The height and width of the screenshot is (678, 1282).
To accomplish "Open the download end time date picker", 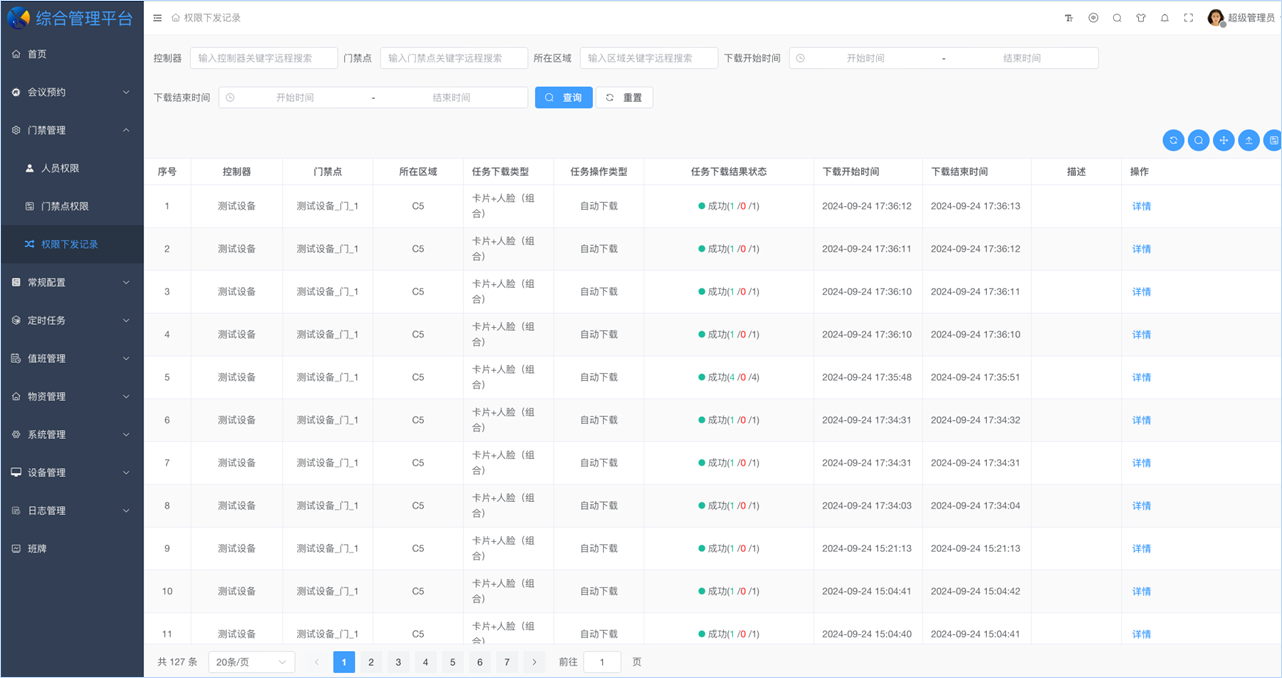I will (300, 97).
